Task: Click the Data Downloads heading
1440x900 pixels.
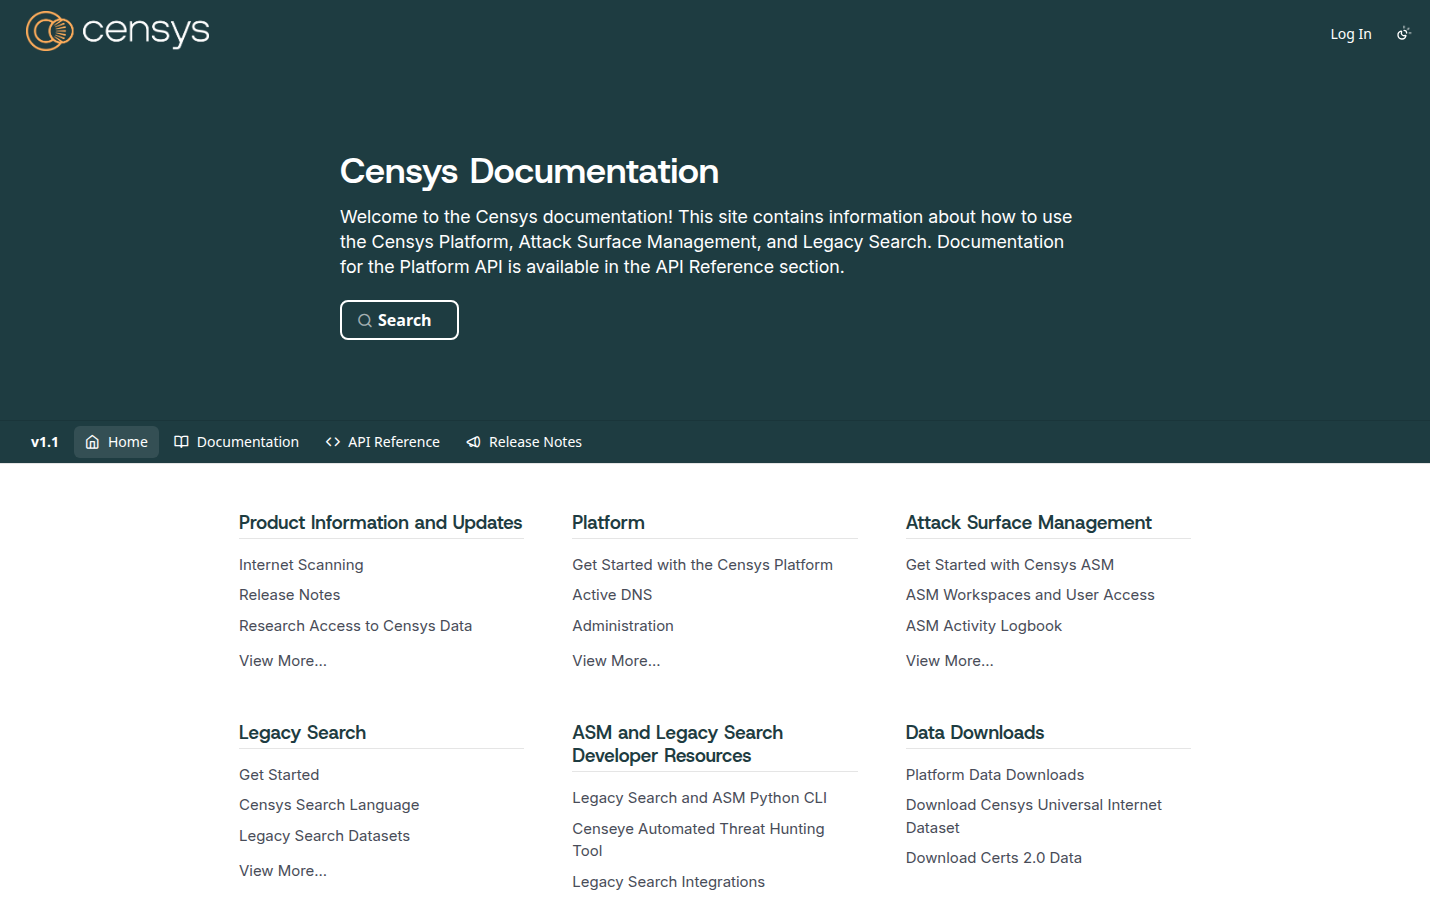Action: click(x=975, y=733)
